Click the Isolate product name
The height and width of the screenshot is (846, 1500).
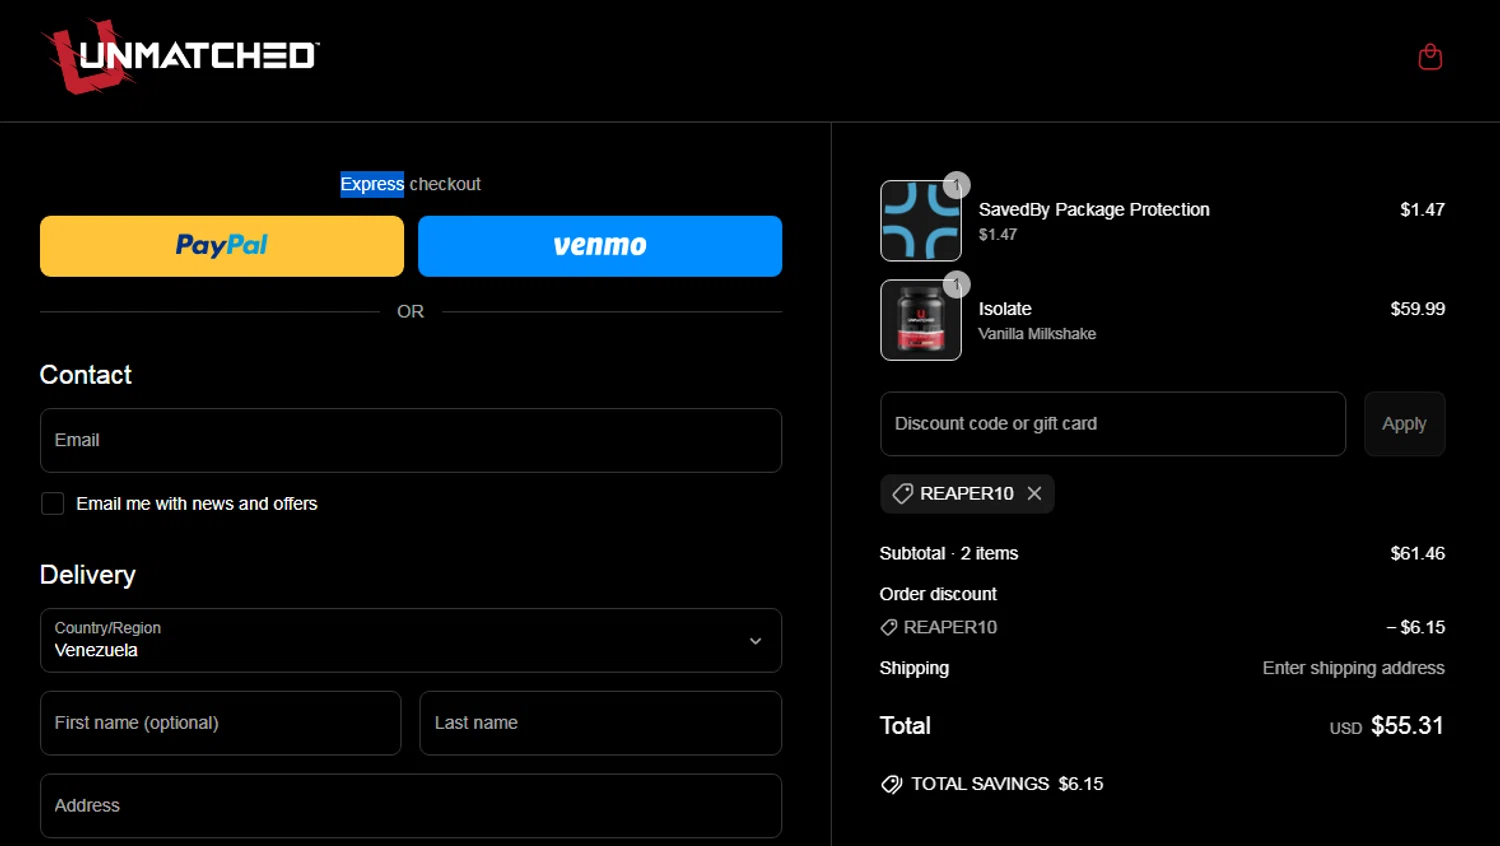[x=1005, y=309]
